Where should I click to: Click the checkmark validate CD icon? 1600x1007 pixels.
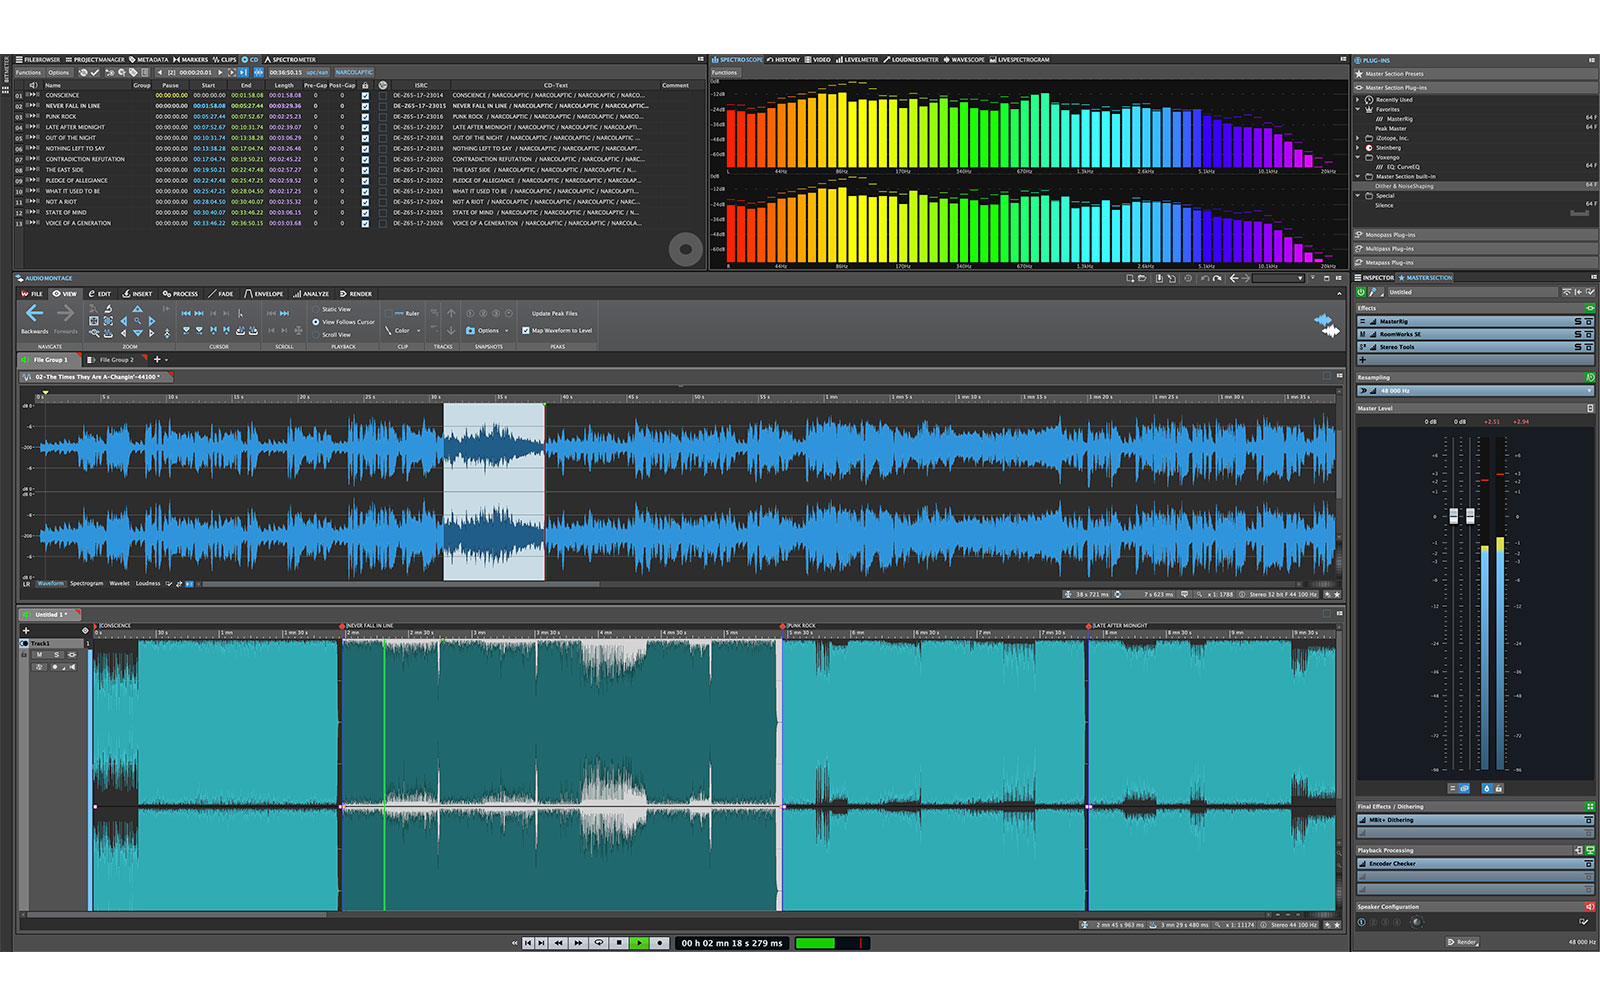coord(94,72)
